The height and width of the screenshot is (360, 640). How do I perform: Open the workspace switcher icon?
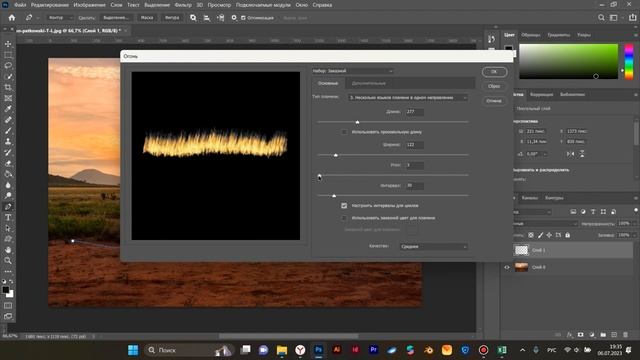pyautogui.click(x=614, y=18)
